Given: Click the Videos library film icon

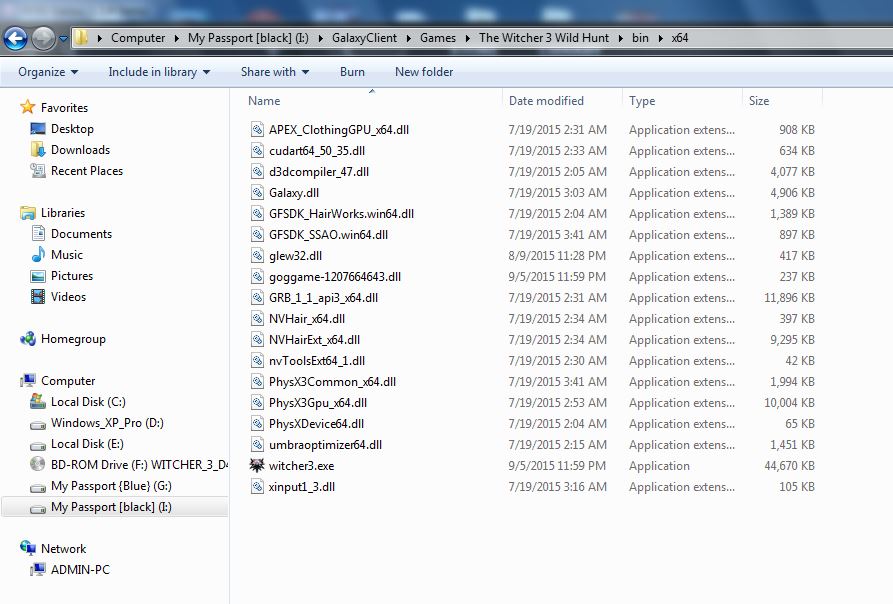Looking at the screenshot, I should 38,297.
